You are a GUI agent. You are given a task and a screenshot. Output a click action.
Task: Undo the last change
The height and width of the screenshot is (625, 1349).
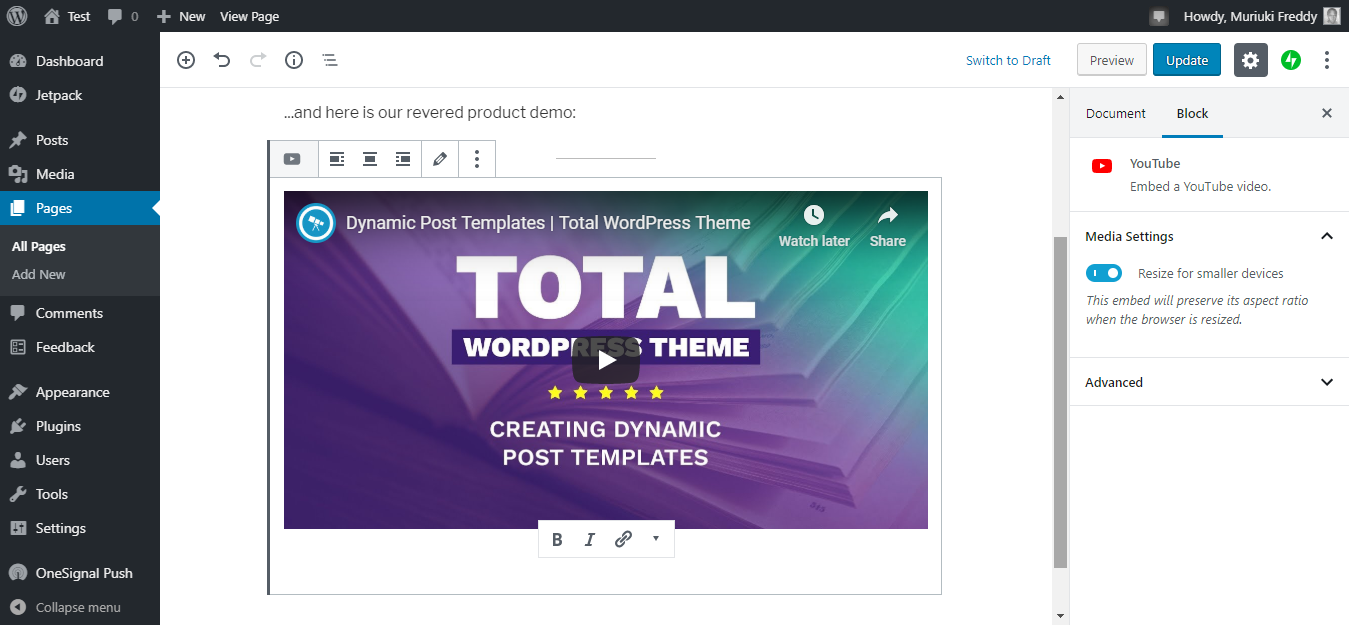click(x=222, y=60)
